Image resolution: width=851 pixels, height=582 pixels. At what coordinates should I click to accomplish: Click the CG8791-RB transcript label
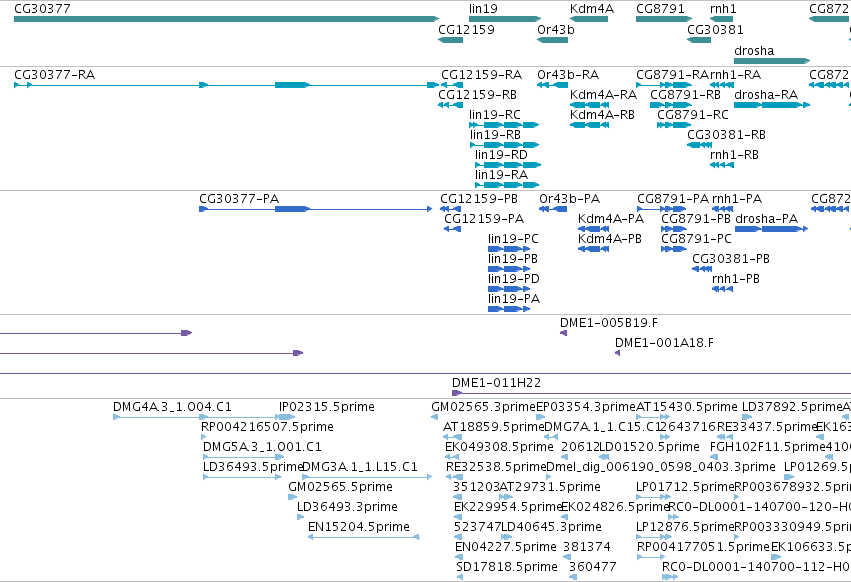pyautogui.click(x=685, y=95)
